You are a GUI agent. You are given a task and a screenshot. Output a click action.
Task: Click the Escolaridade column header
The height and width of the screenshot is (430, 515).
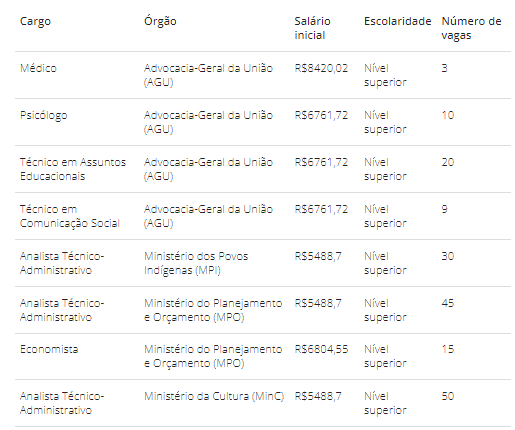[x=397, y=21]
